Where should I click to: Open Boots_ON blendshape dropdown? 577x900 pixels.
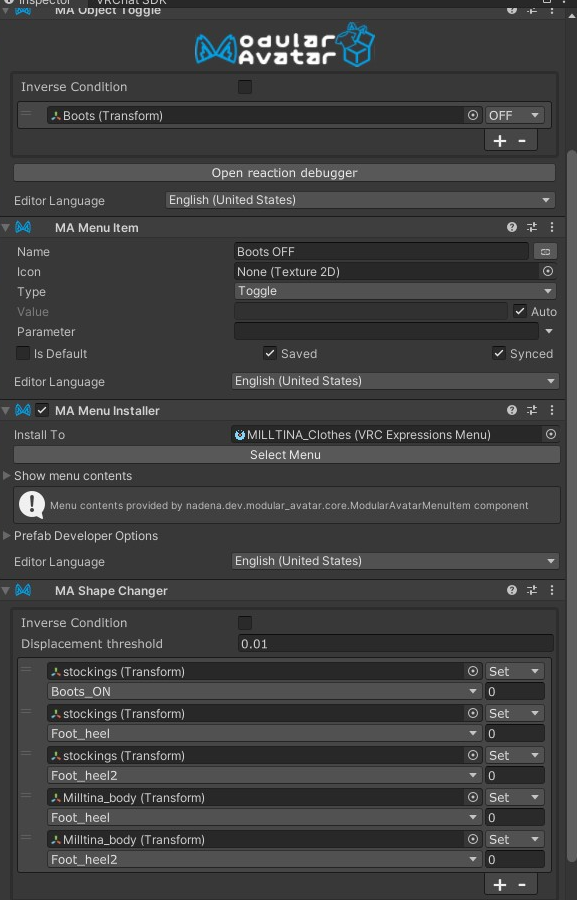tap(265, 692)
